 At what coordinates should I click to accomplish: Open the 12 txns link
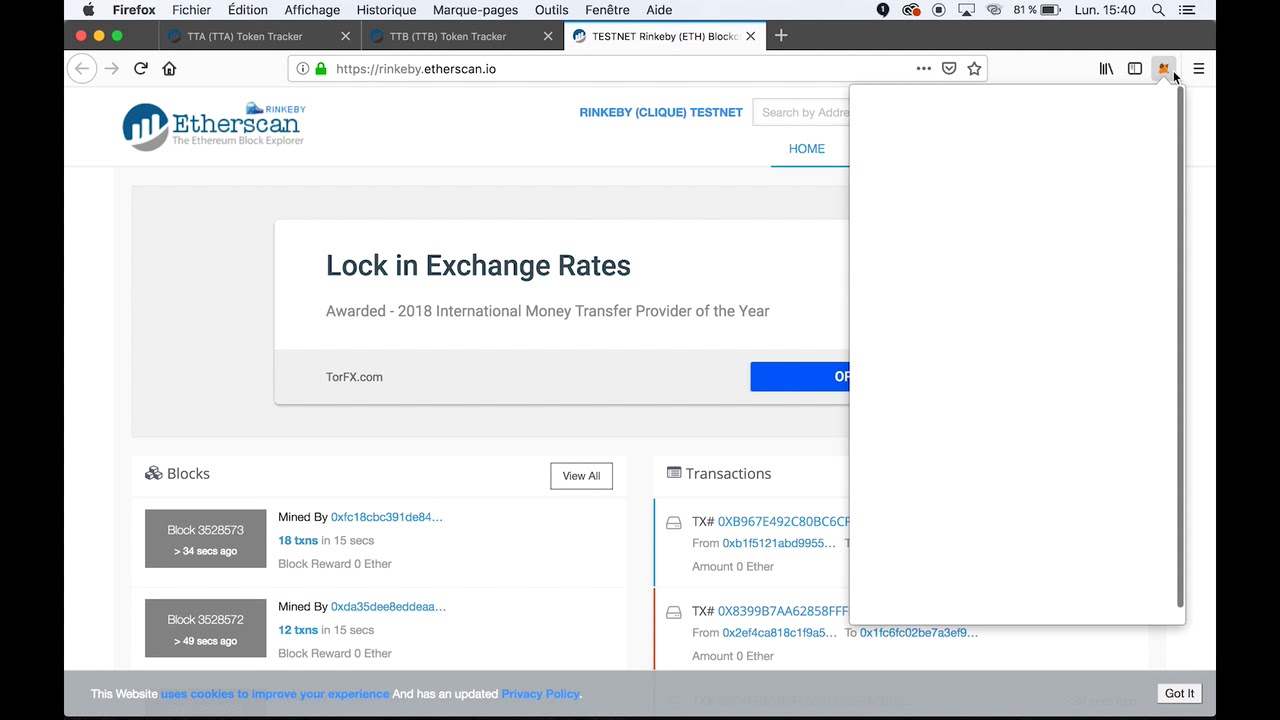[x=298, y=631]
